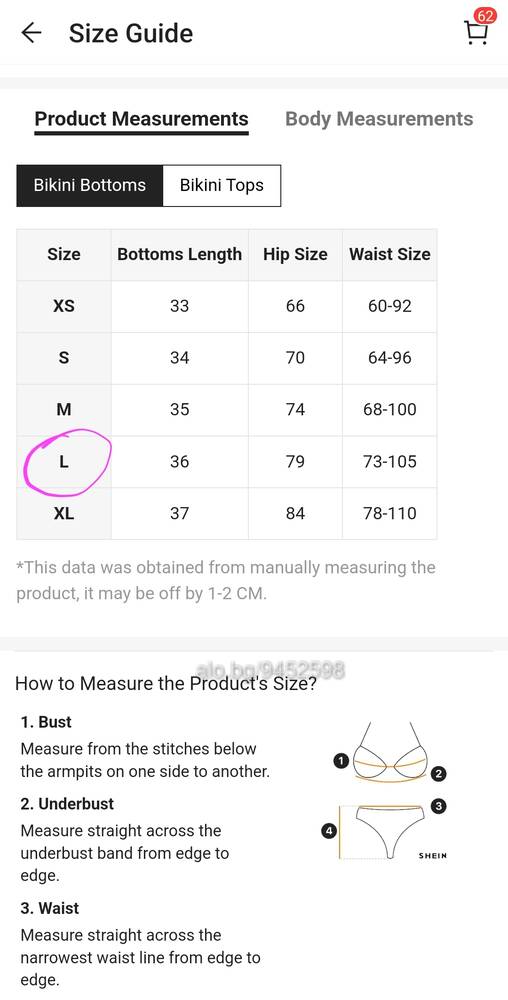This screenshot has width=508, height=1000.
Task: Open the shopping cart icon
Action: (475, 33)
